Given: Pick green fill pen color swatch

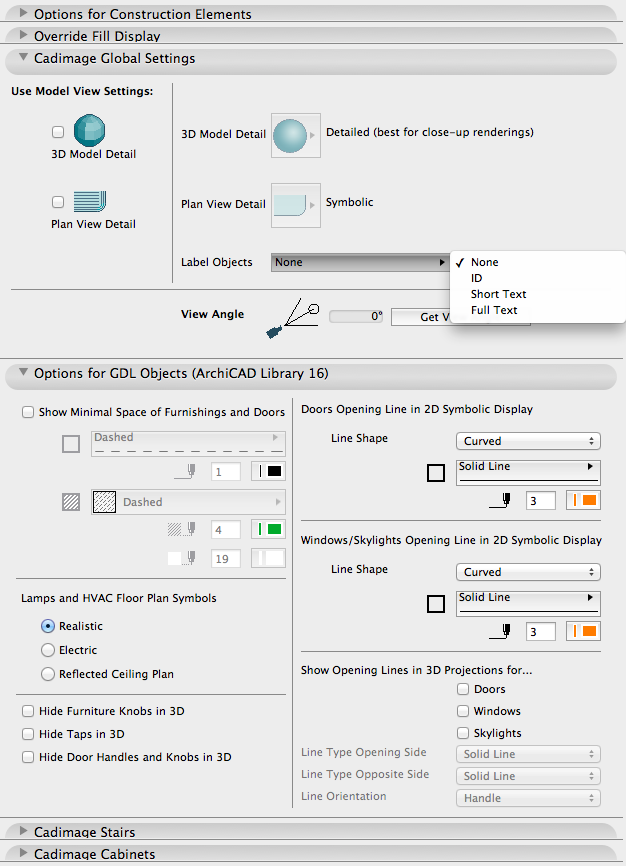Looking at the screenshot, I should pyautogui.click(x=269, y=530).
